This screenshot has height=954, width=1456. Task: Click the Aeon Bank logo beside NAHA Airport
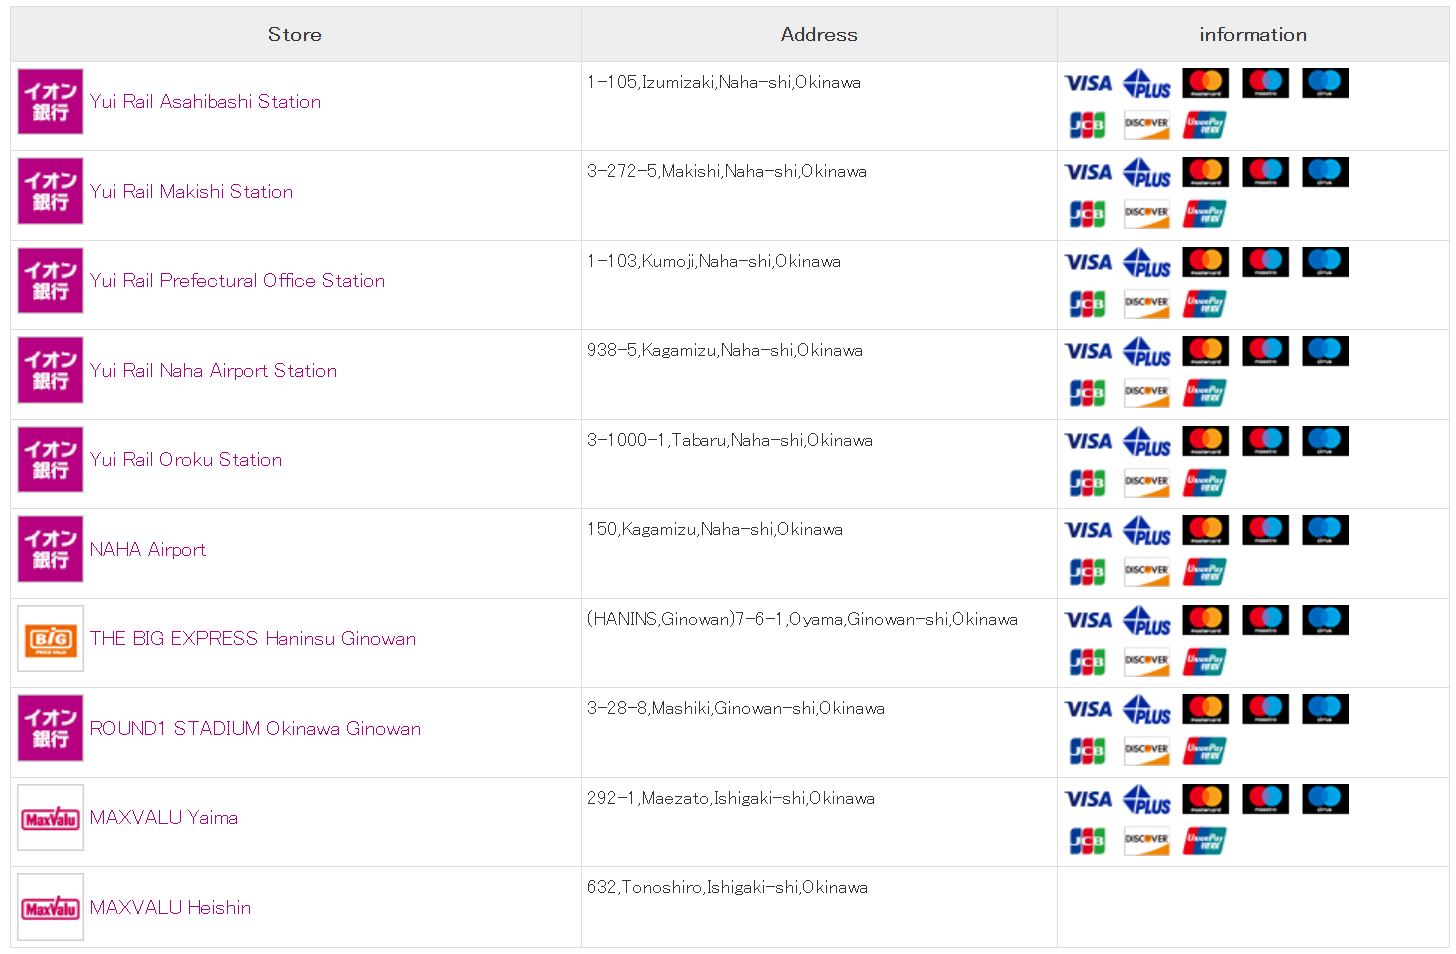point(50,549)
